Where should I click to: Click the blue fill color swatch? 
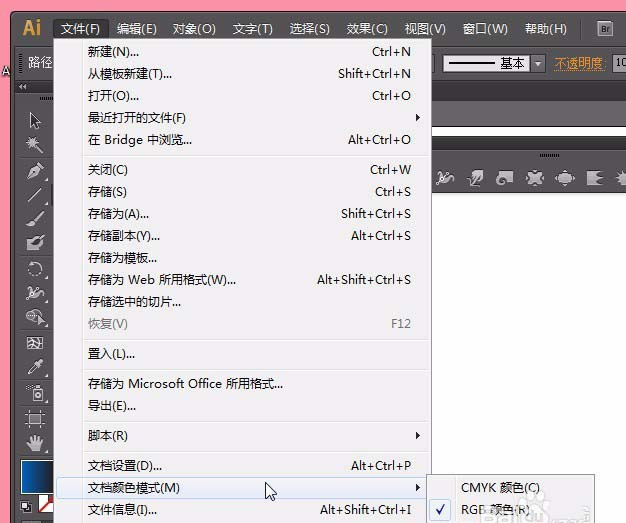tap(37, 477)
